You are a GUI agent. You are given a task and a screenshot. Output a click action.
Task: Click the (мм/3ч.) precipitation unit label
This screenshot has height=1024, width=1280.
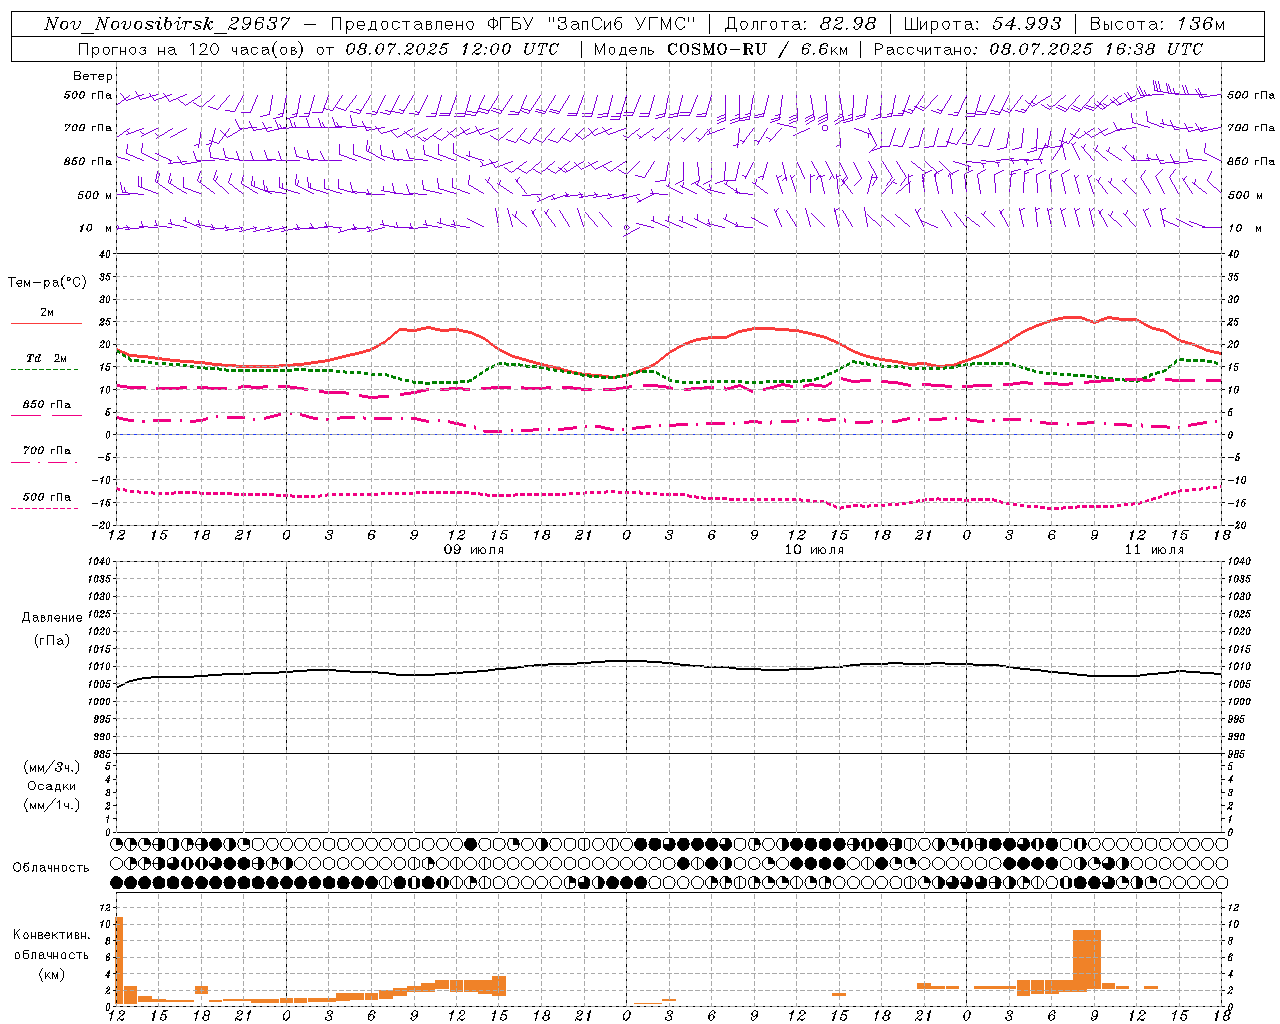pos(51,767)
